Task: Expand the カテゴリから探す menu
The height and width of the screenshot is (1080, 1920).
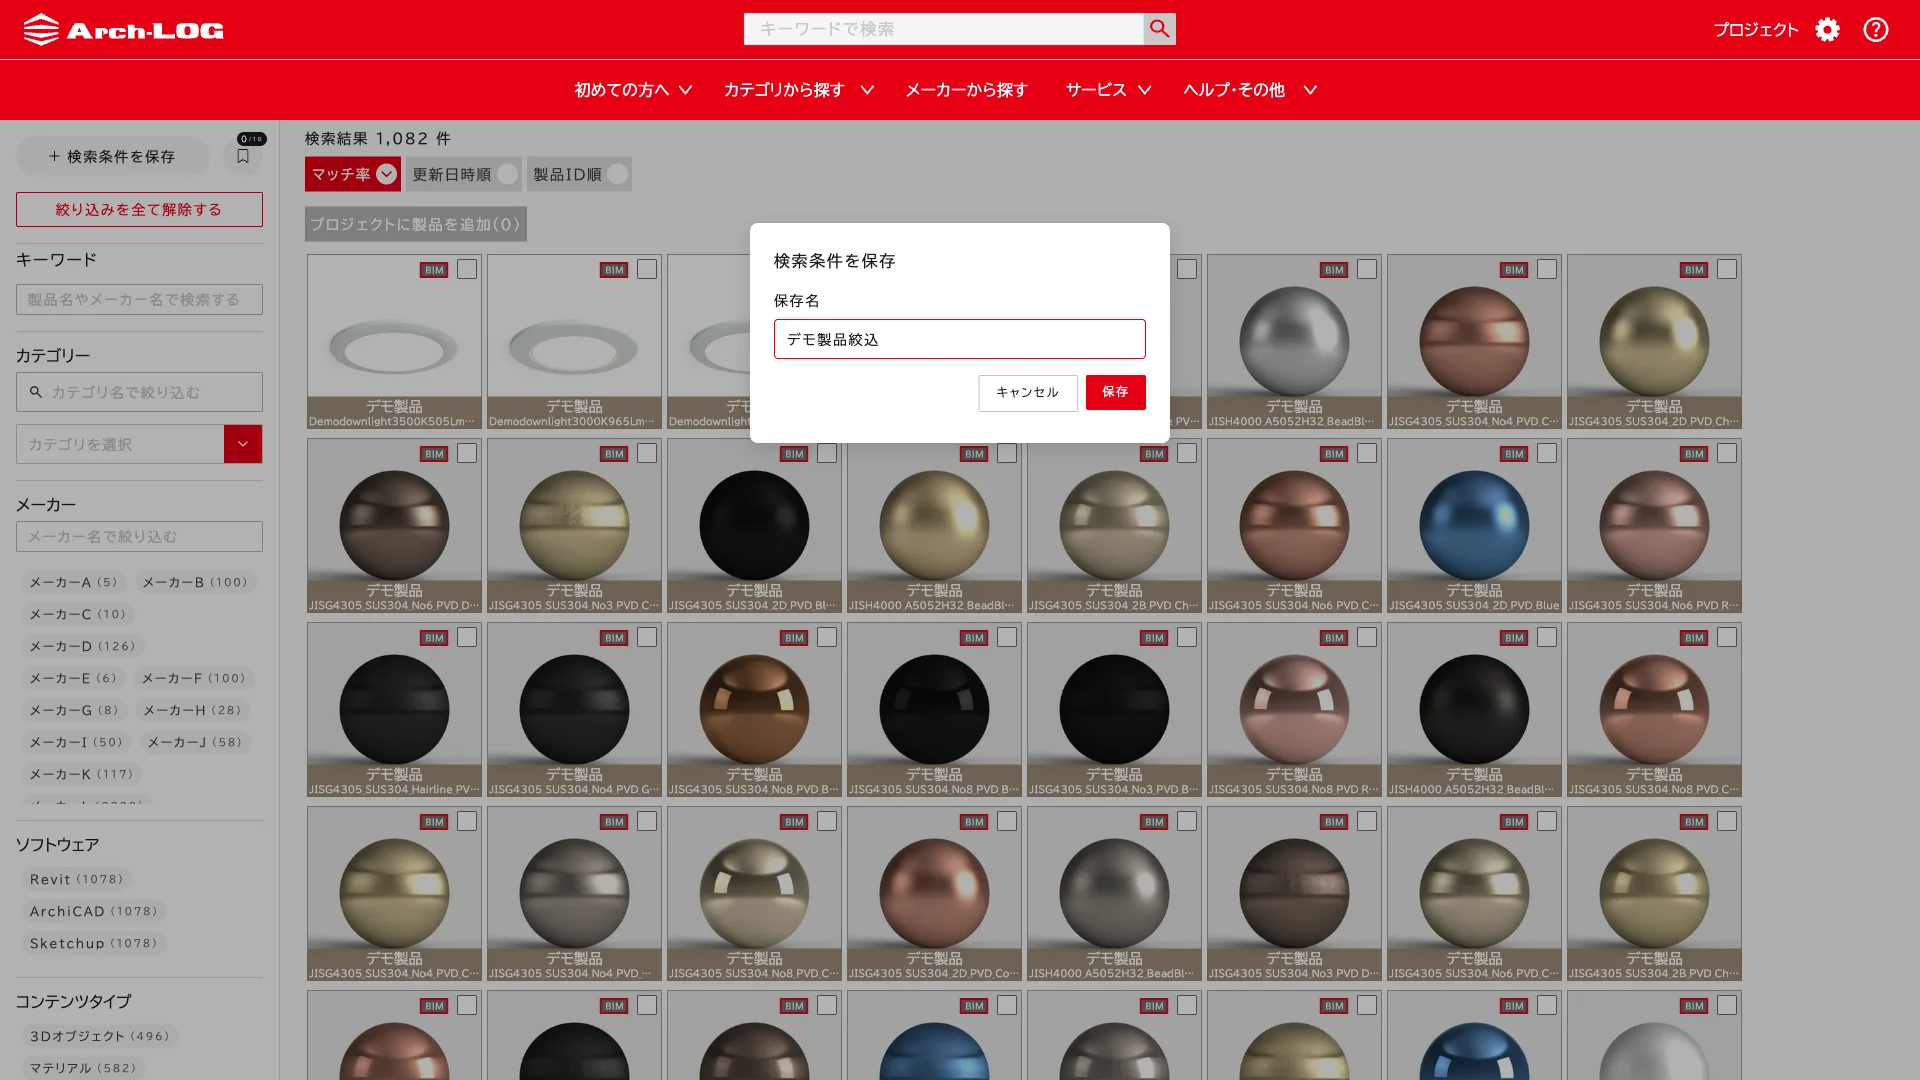Action: (799, 90)
